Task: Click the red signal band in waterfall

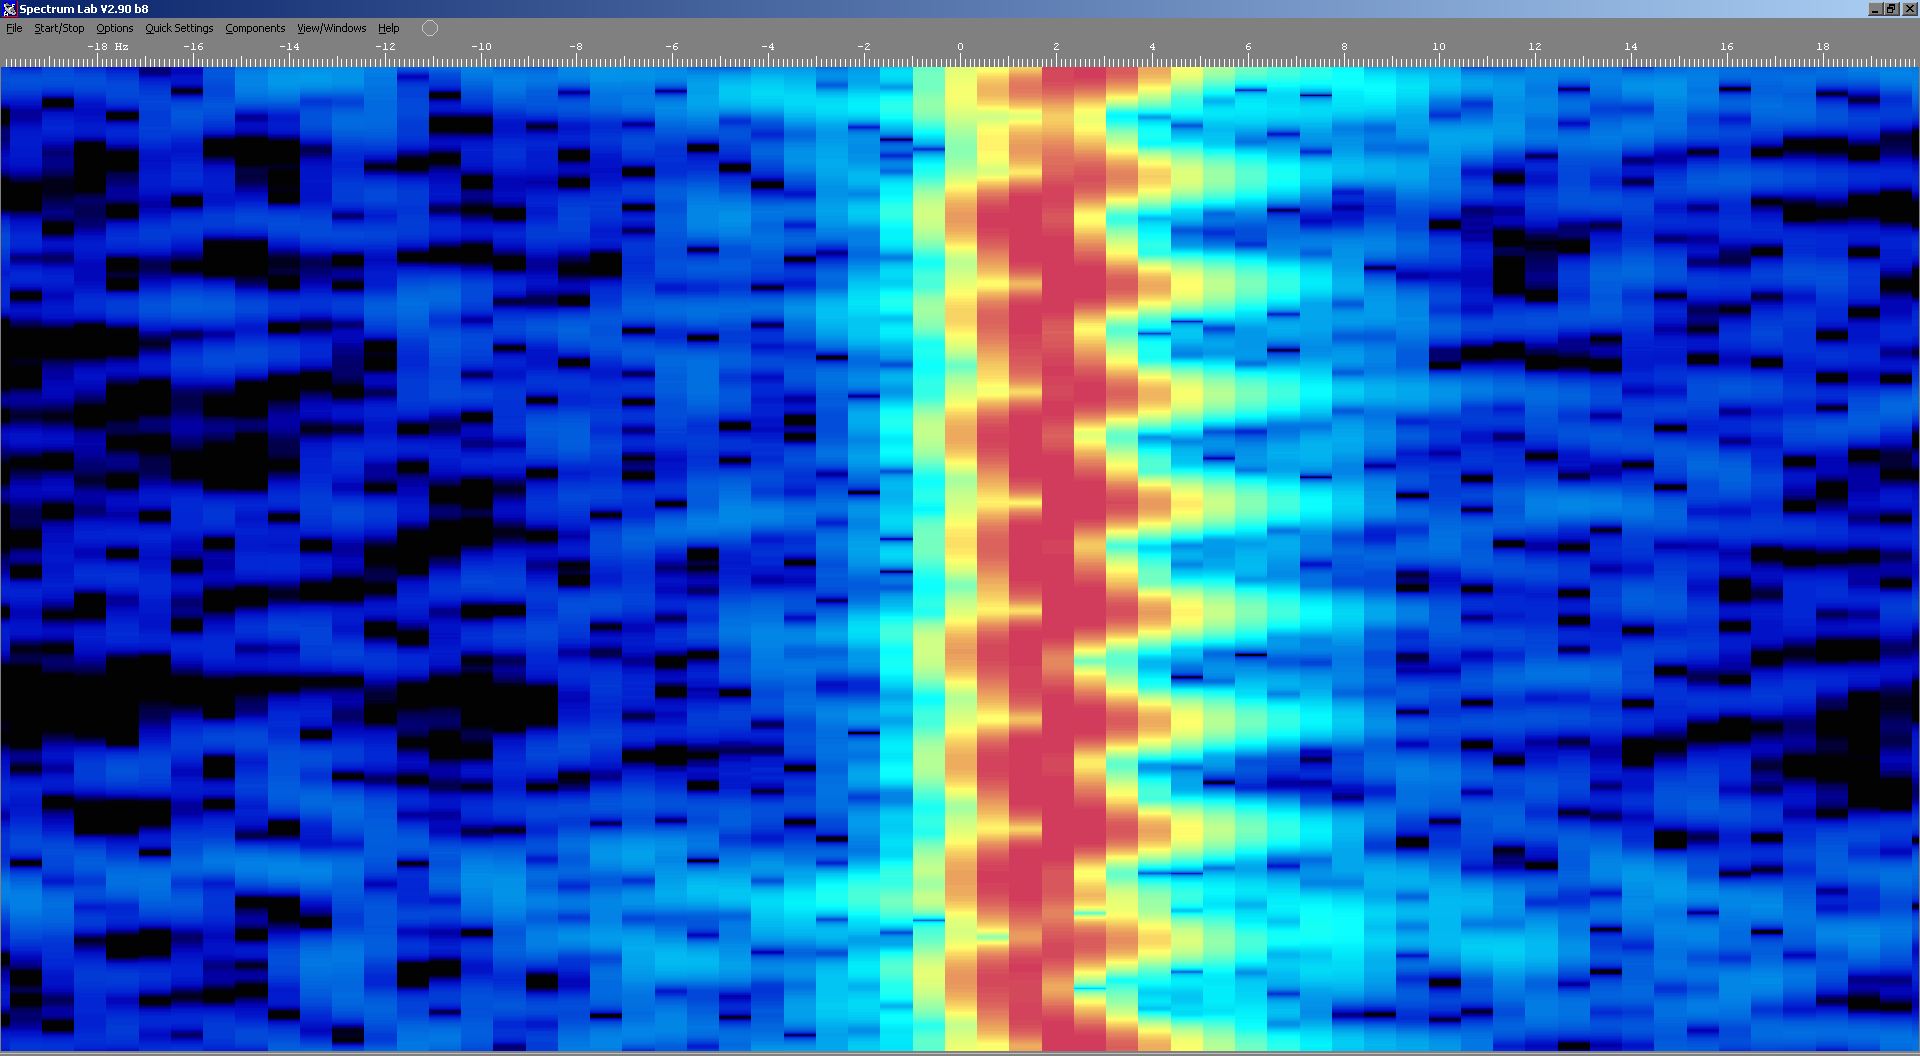Action: tap(1040, 500)
